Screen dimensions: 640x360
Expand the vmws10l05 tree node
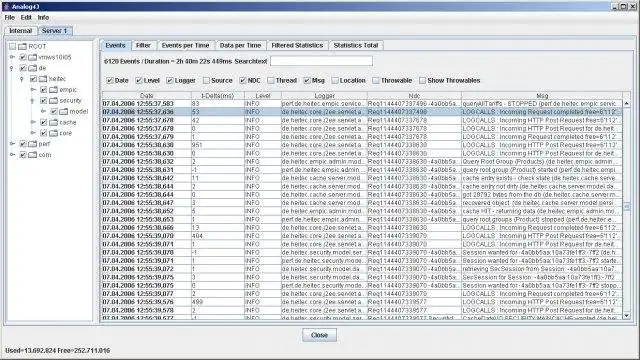click(x=12, y=57)
